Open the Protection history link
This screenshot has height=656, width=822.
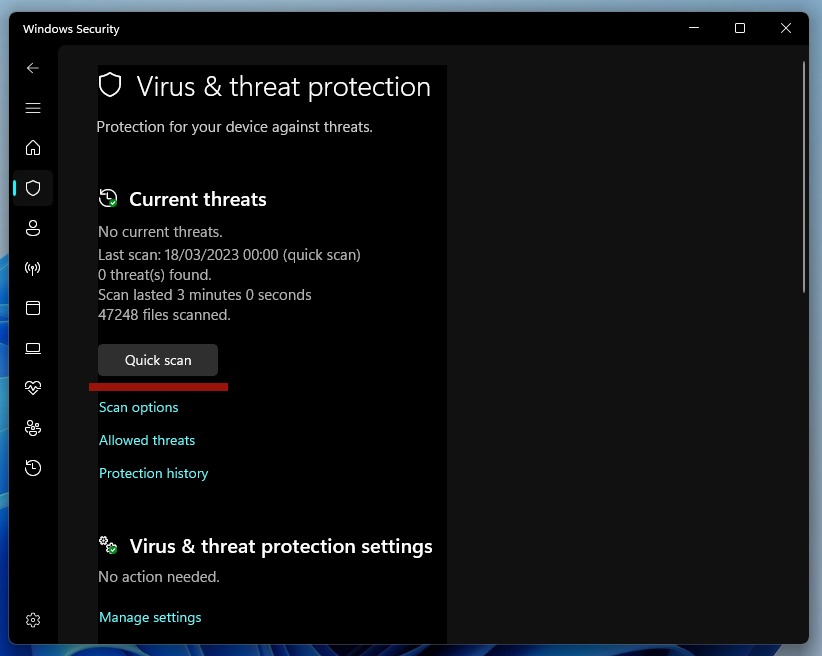(153, 473)
